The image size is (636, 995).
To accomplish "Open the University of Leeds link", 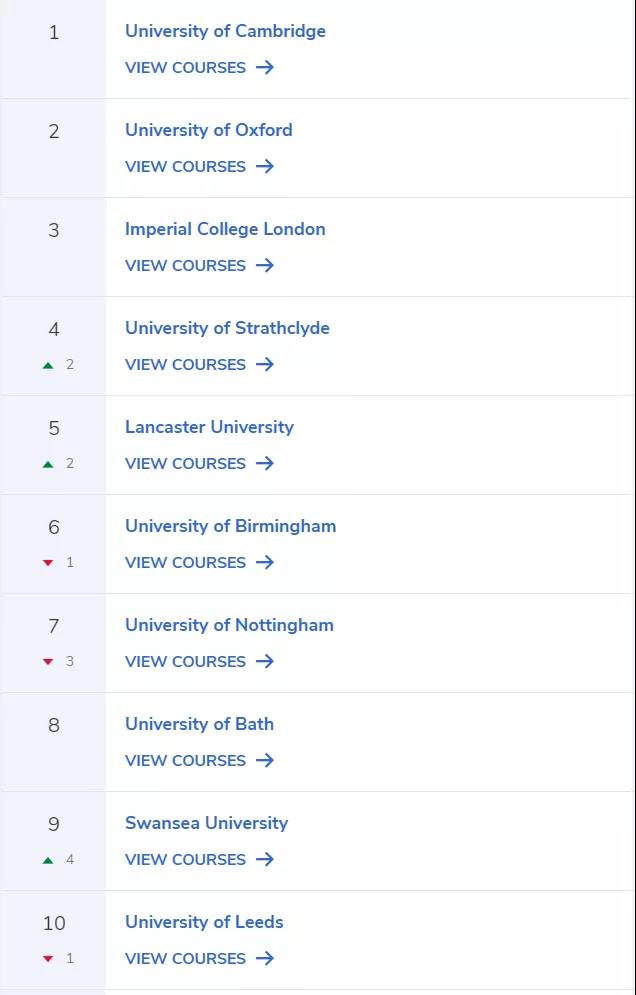I will pos(204,922).
